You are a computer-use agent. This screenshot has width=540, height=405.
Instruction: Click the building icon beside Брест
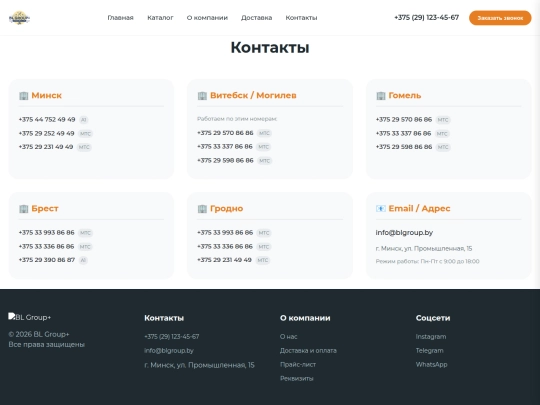tap(23, 209)
